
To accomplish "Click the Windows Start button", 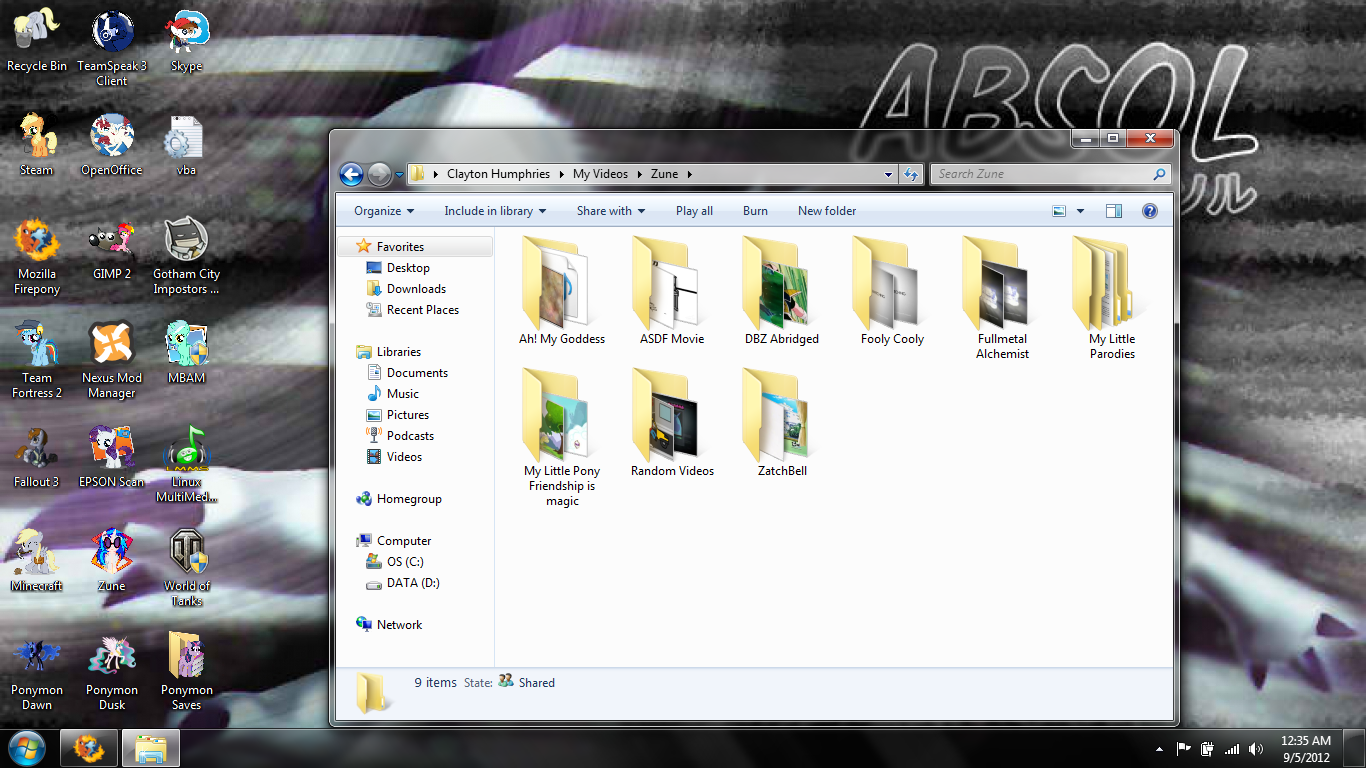I will (x=27, y=748).
